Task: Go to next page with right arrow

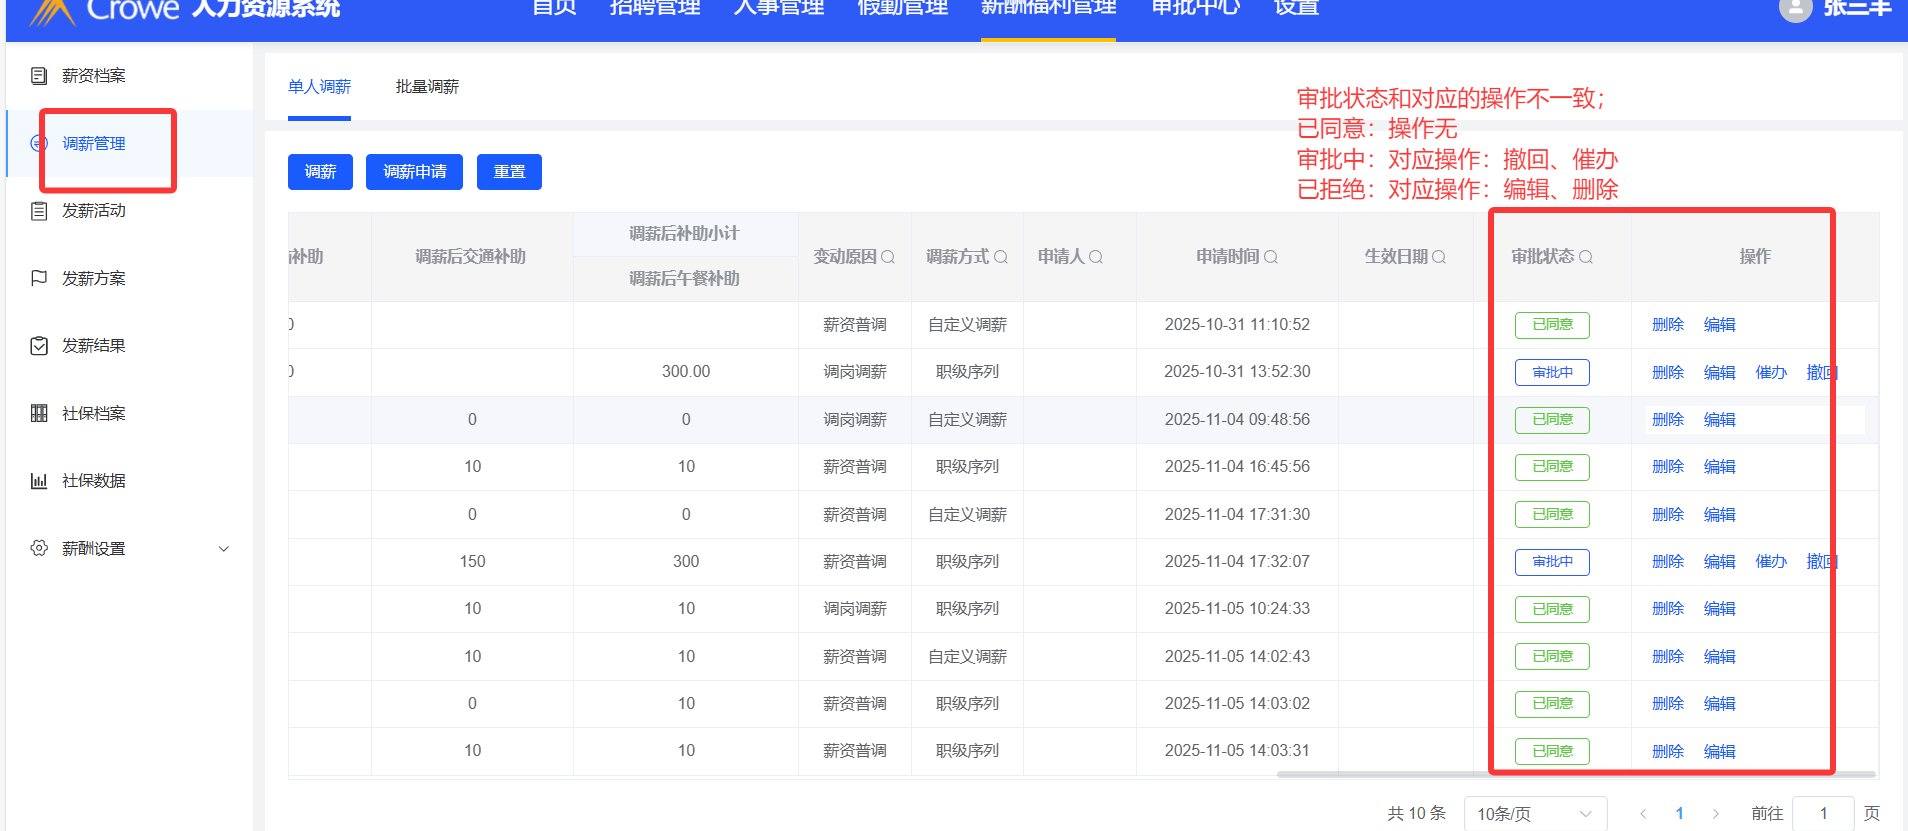Action: pyautogui.click(x=1716, y=814)
